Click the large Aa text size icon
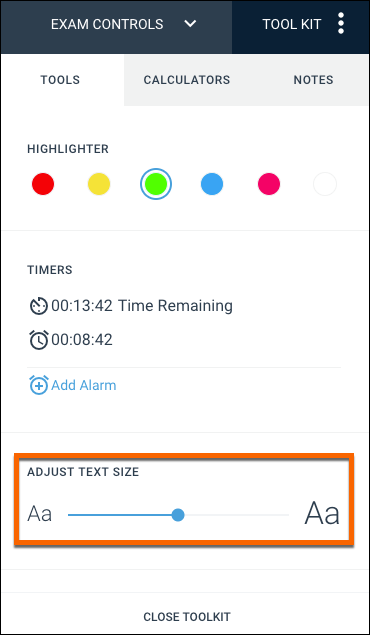 (322, 514)
